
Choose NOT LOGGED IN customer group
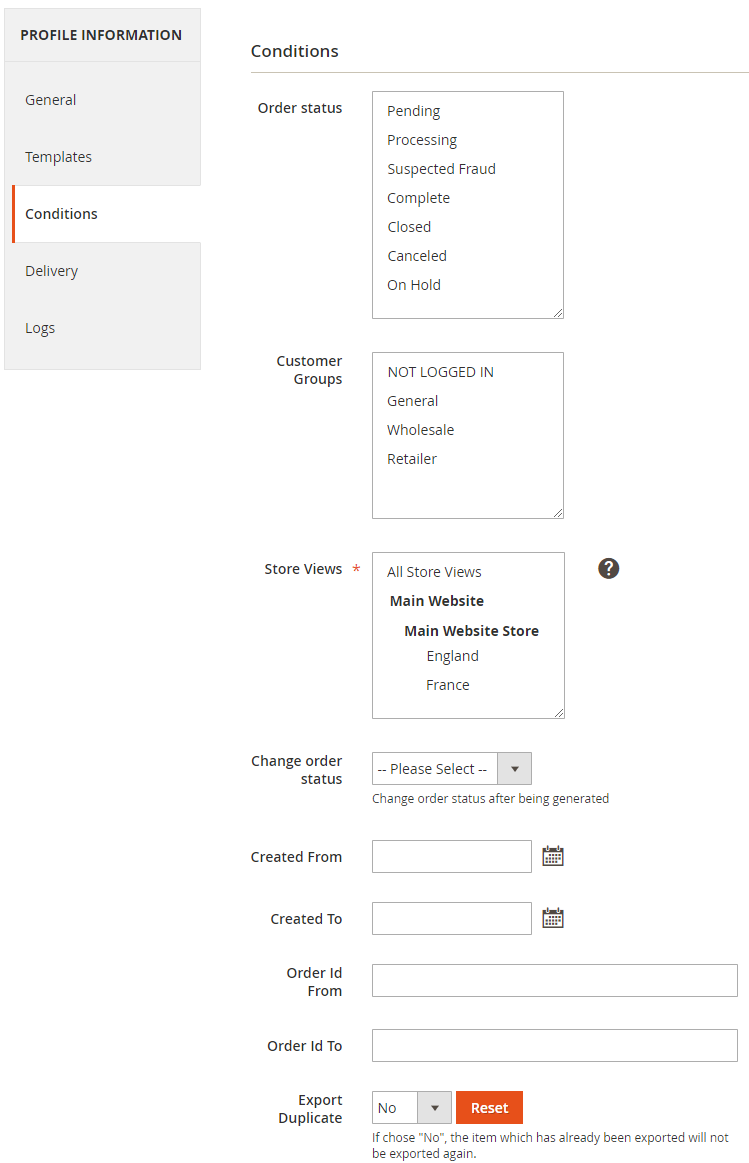pos(440,372)
